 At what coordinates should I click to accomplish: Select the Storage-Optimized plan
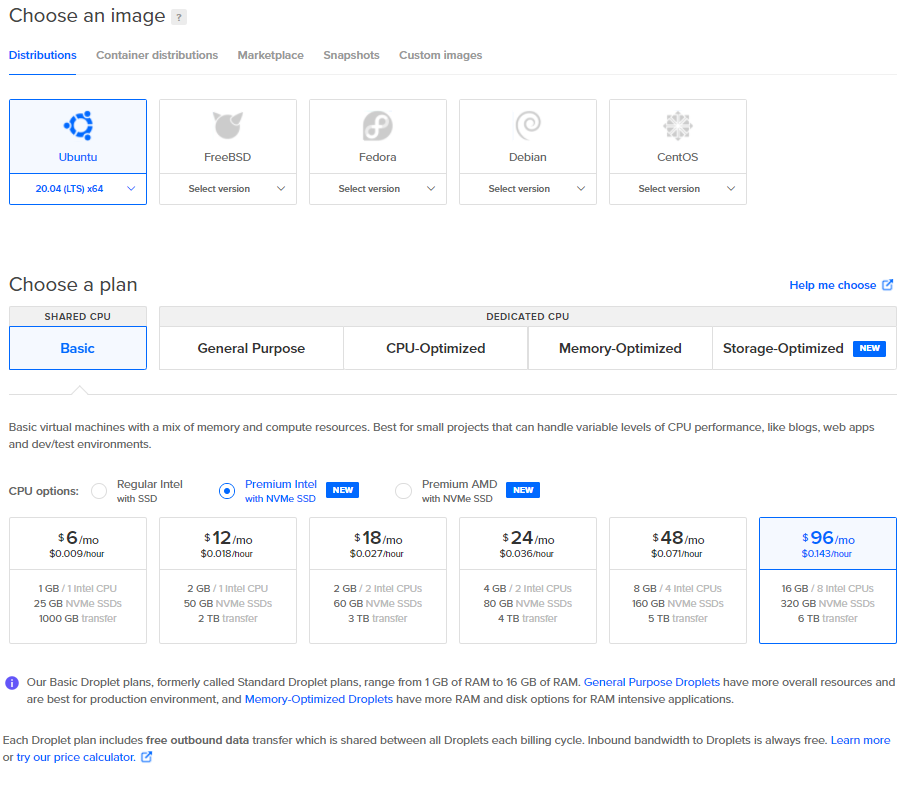(x=804, y=348)
